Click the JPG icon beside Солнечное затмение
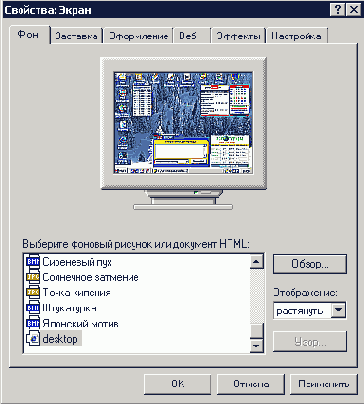364x404 pixels. [33, 277]
